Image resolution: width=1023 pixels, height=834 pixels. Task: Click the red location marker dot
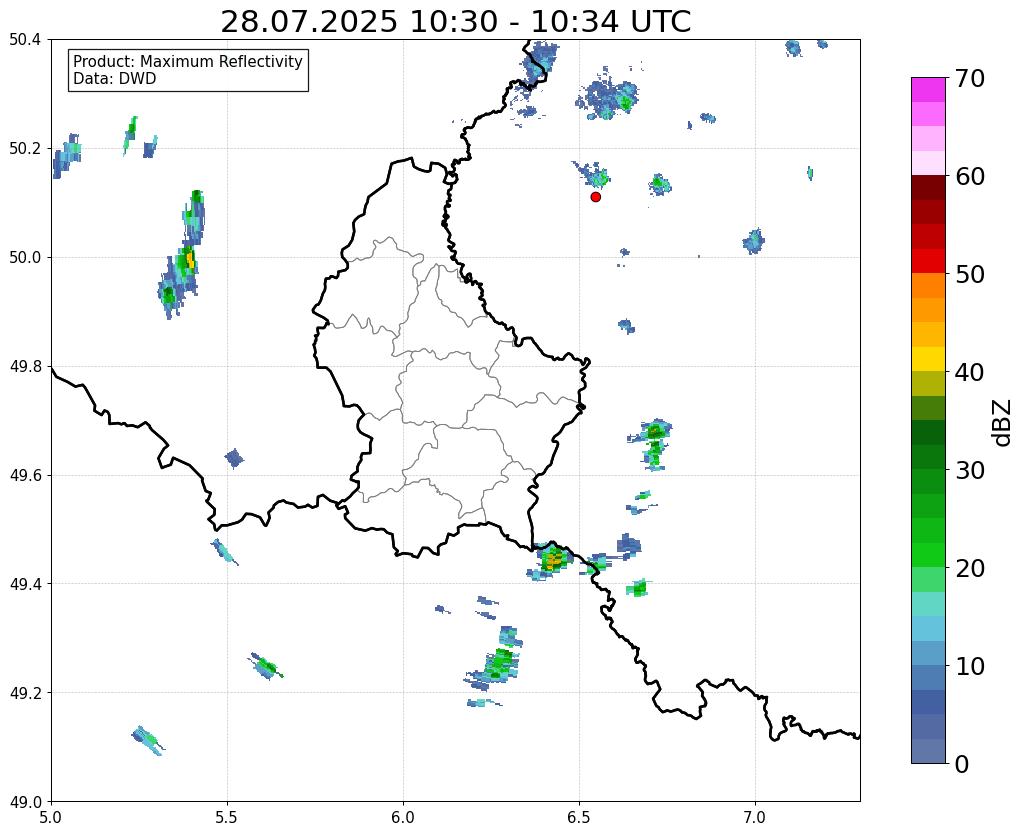pyautogui.click(x=595, y=197)
